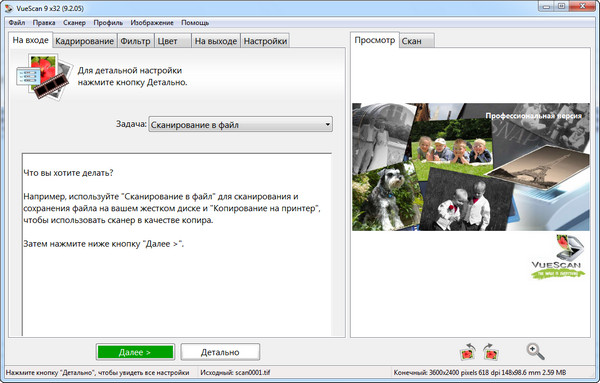Open the Изображение menu
Viewport: 600px width, 383px height.
[152, 23]
